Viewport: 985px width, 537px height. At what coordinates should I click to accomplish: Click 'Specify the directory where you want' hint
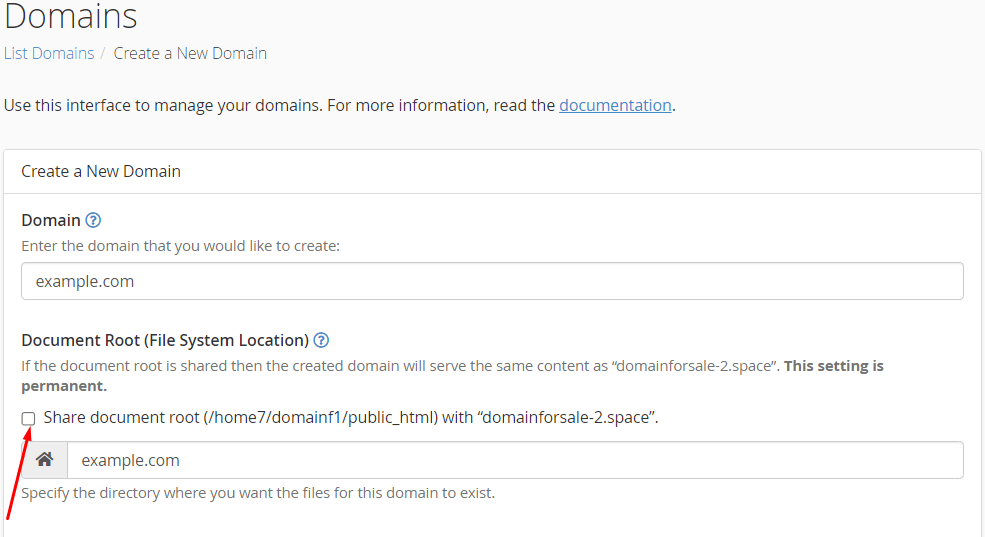click(258, 493)
